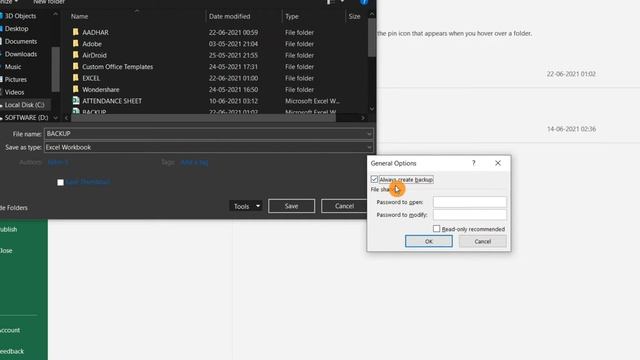
Task: Open Publish in Excel backstage menu
Action: [x=9, y=229]
